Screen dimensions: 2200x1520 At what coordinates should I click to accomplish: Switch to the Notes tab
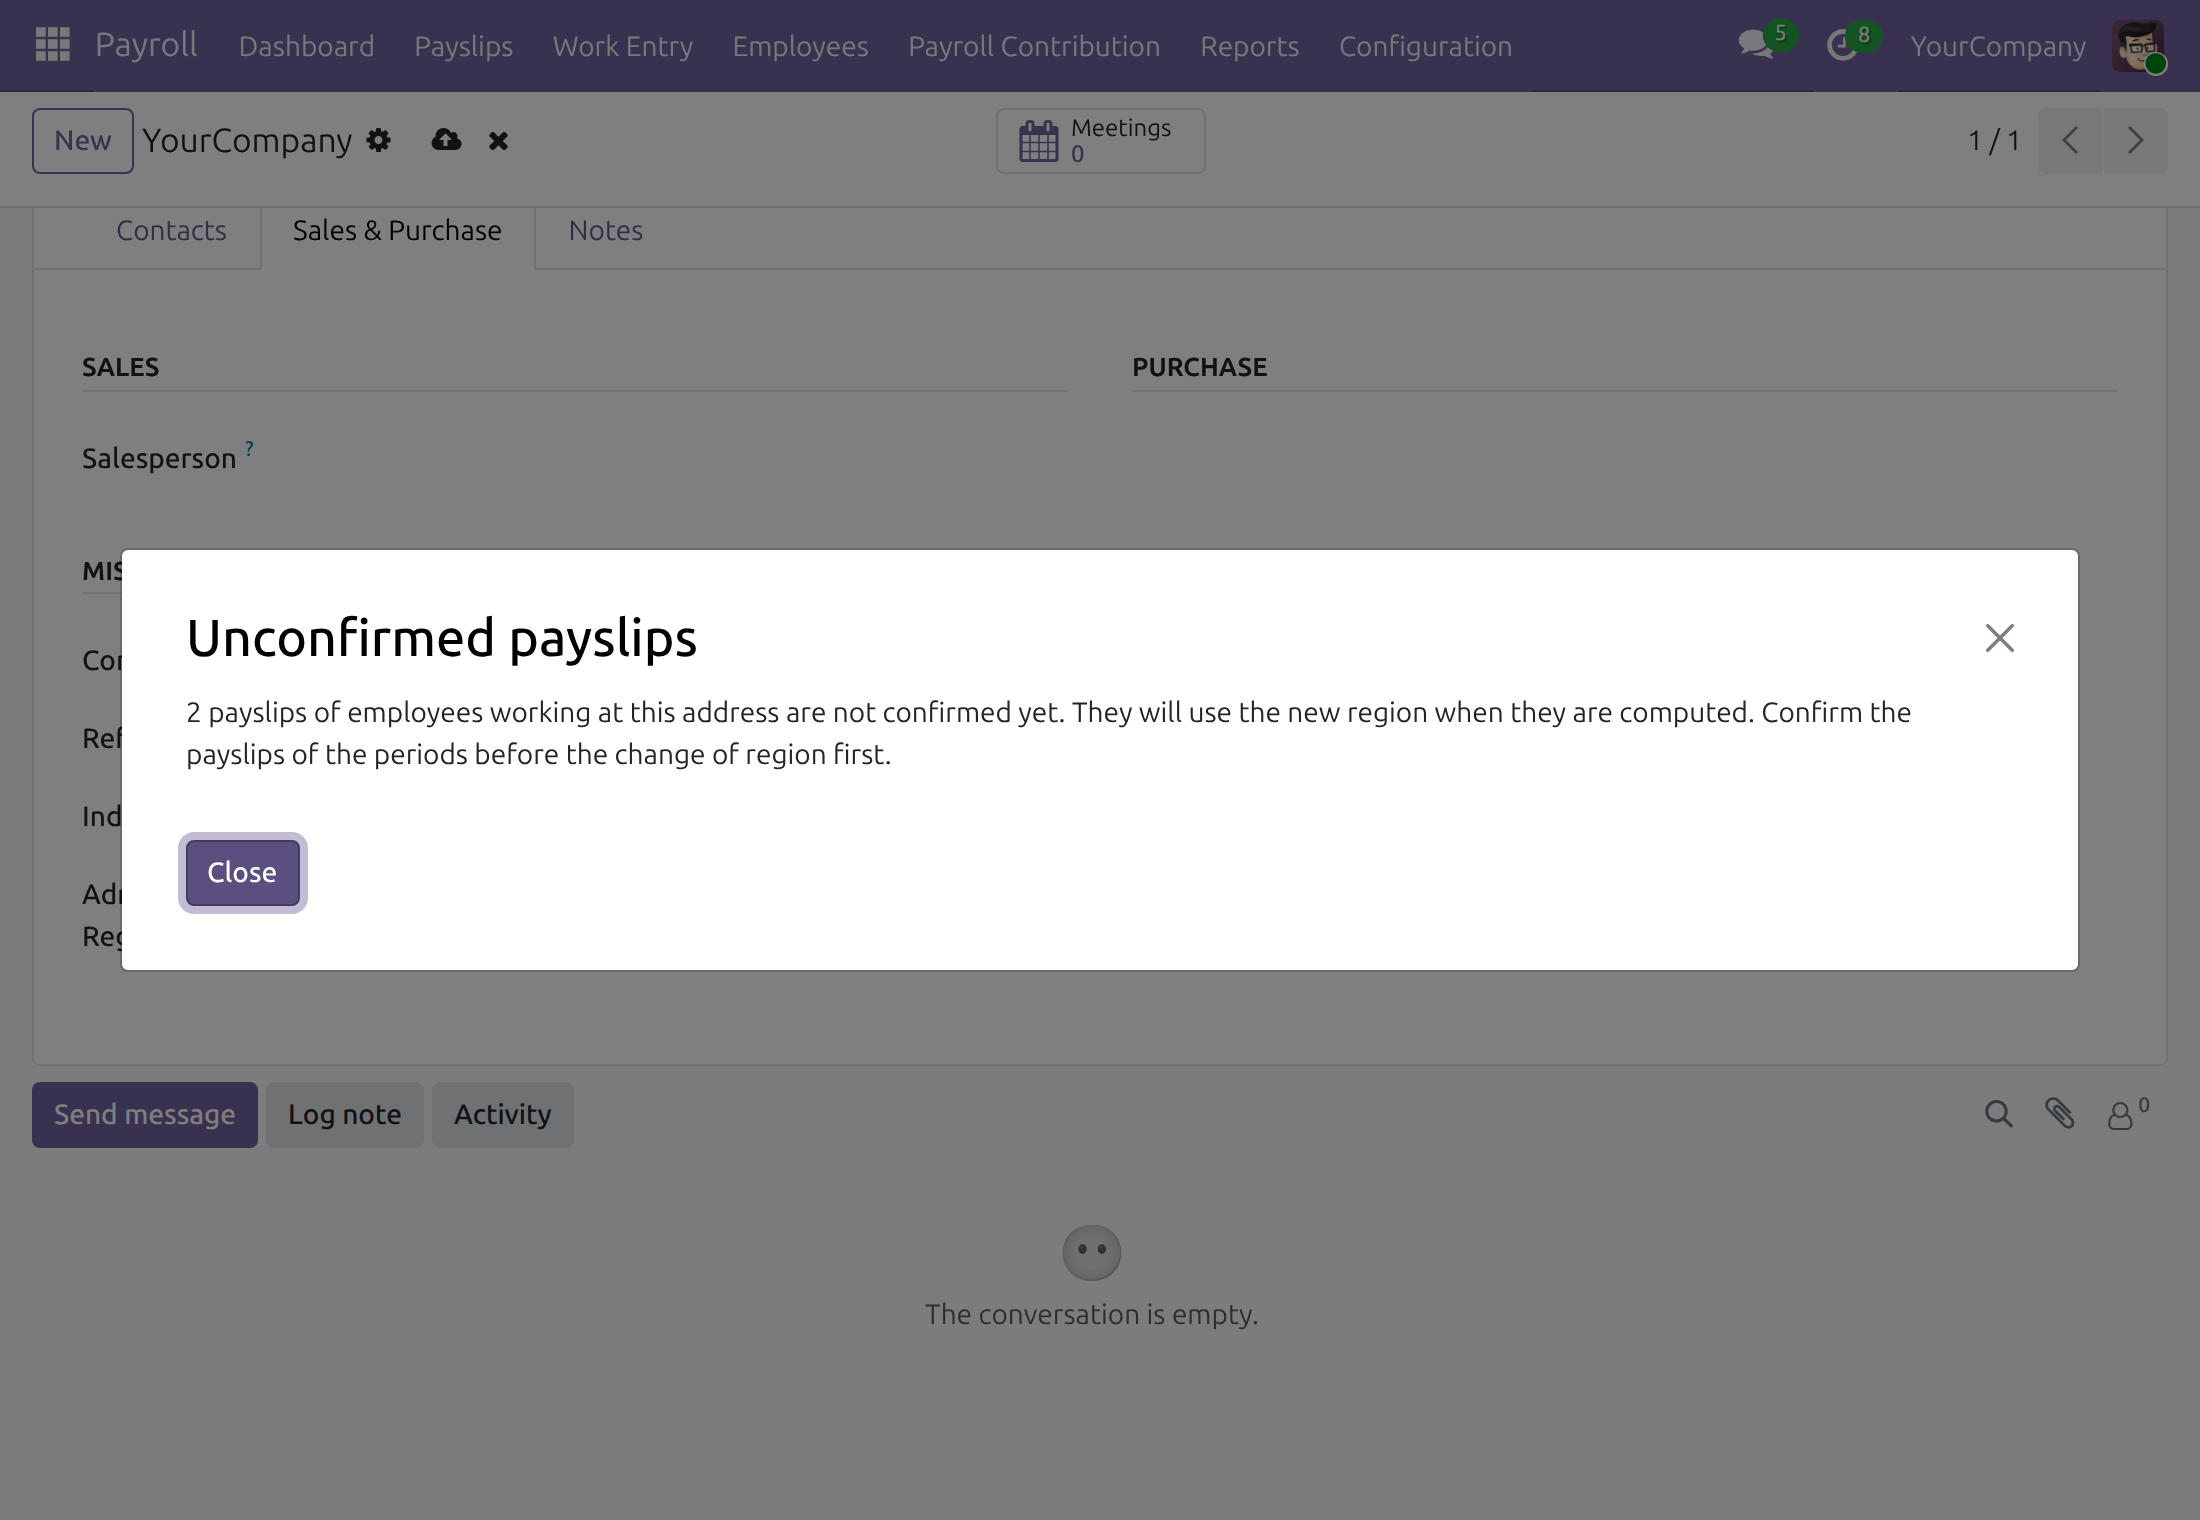click(605, 231)
